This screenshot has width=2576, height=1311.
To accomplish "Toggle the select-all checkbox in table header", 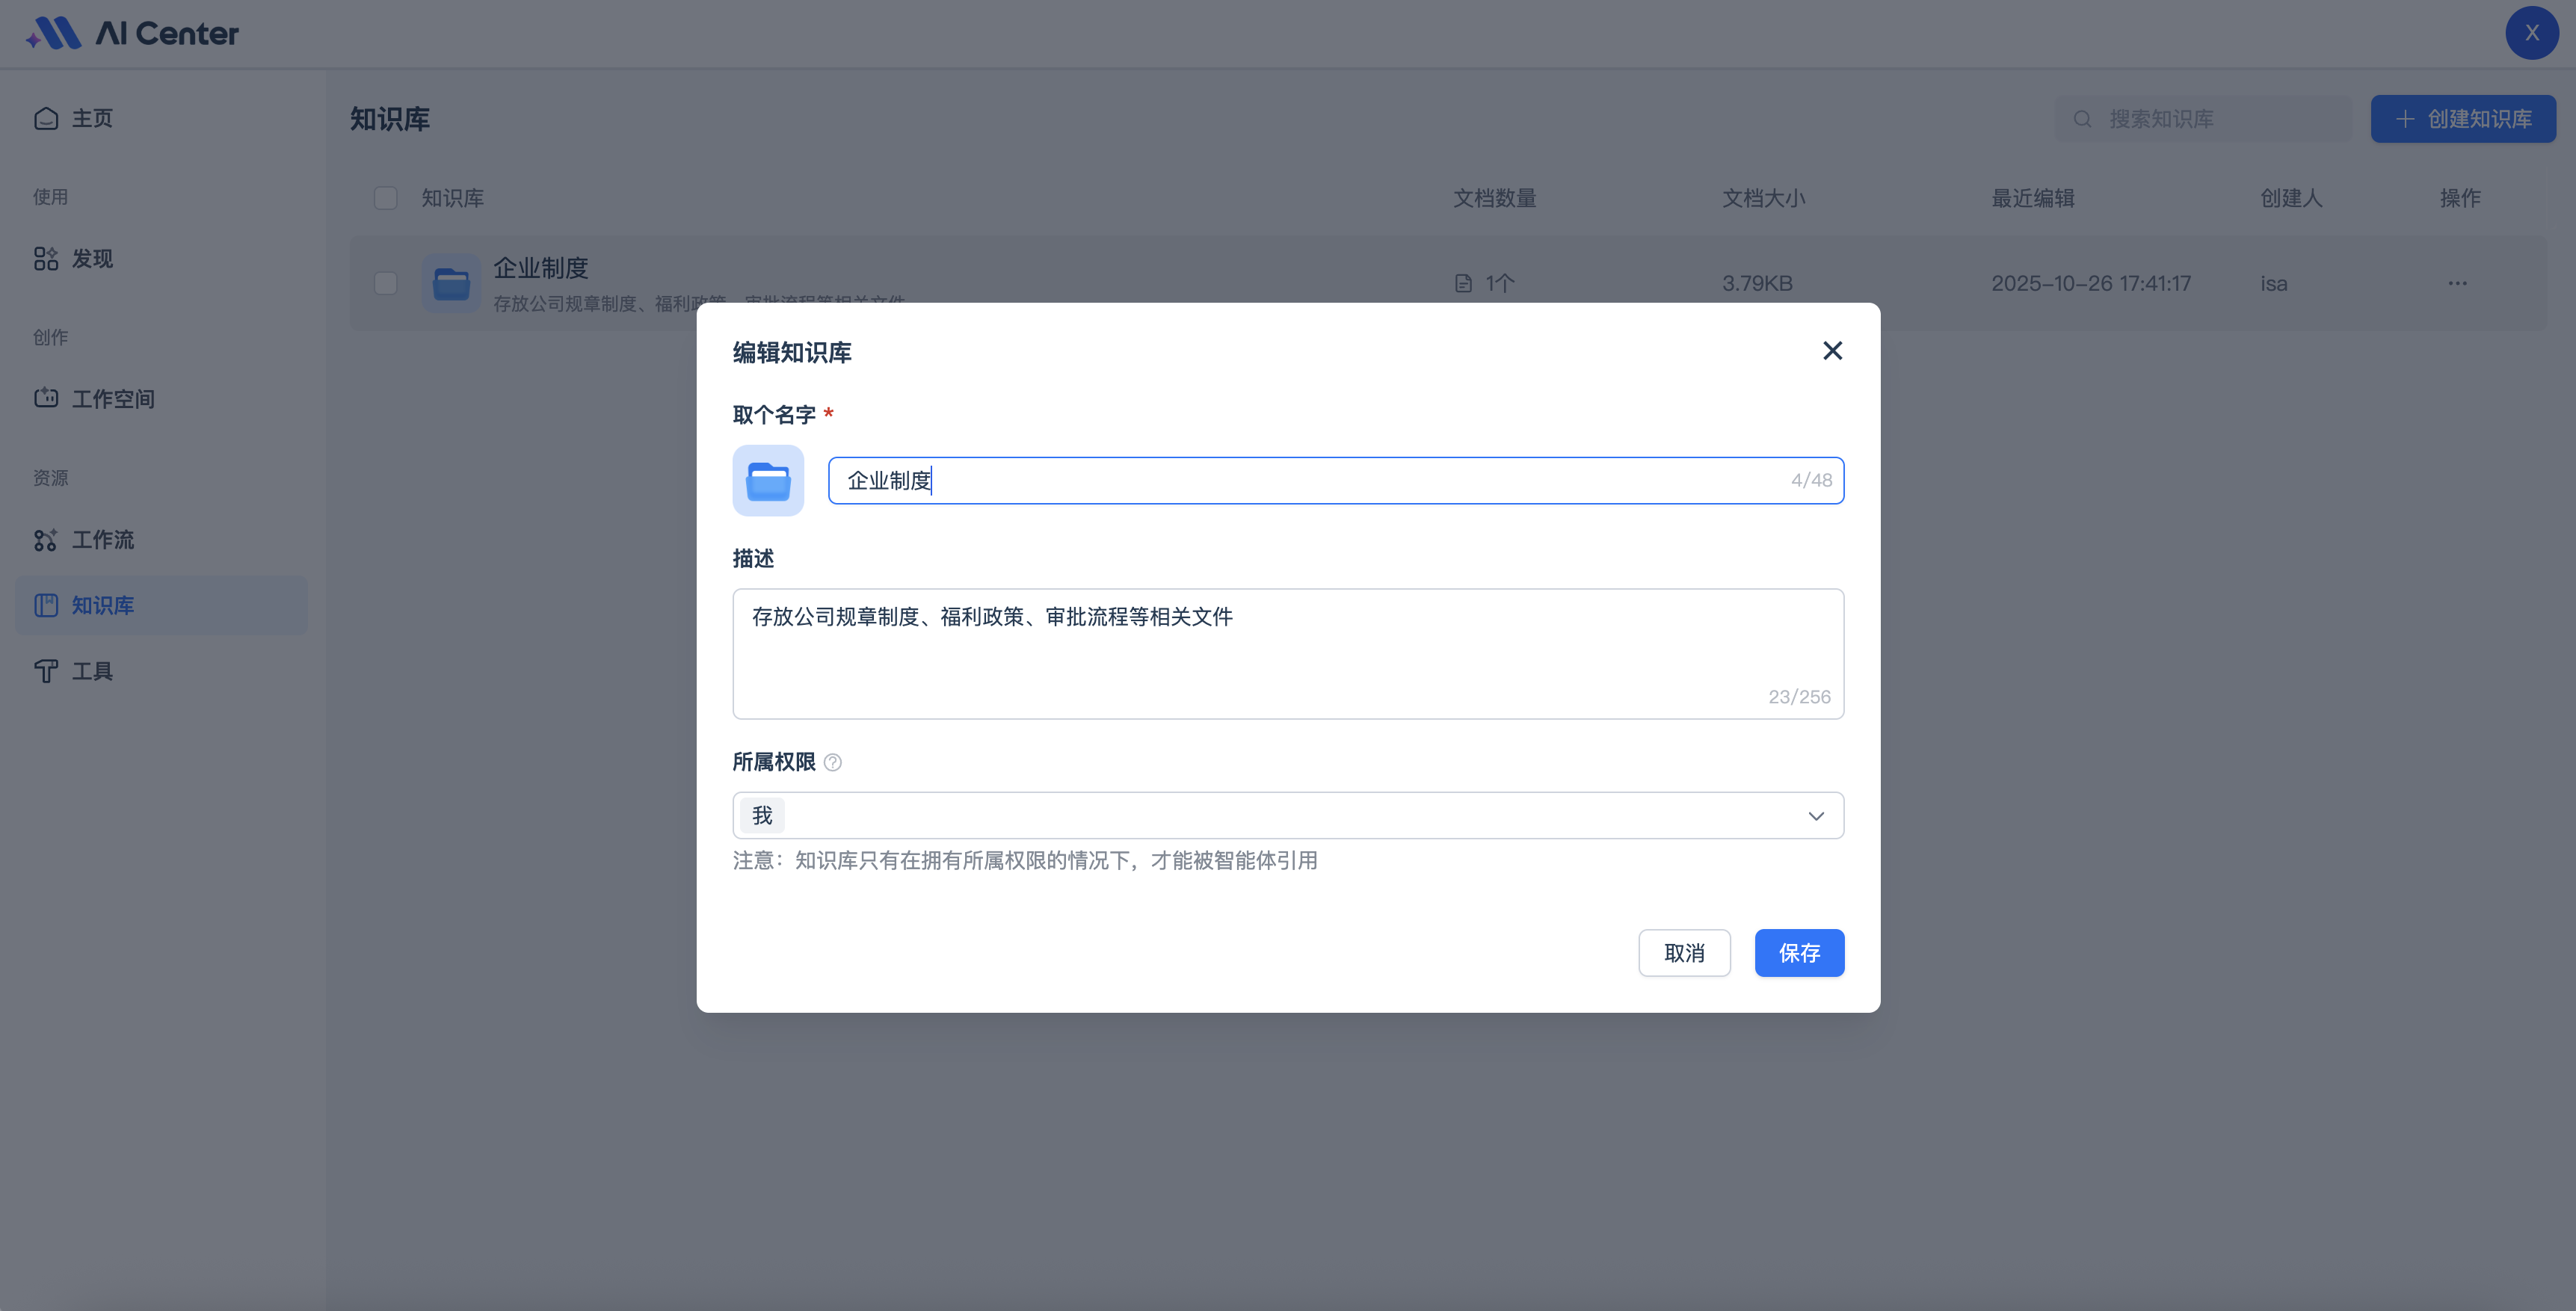I will (385, 198).
